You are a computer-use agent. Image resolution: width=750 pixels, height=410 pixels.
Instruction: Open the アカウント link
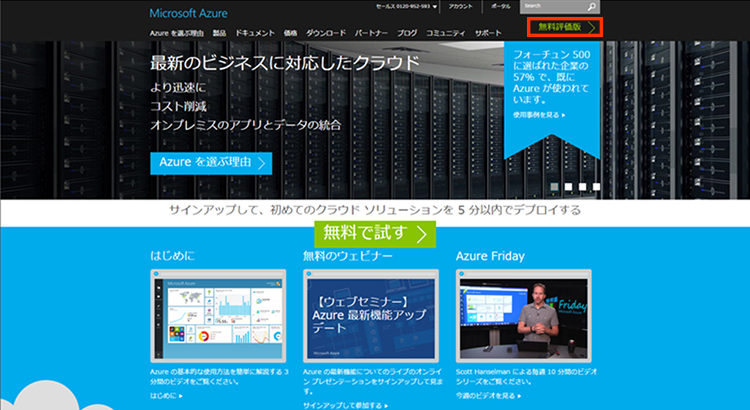coord(461,6)
